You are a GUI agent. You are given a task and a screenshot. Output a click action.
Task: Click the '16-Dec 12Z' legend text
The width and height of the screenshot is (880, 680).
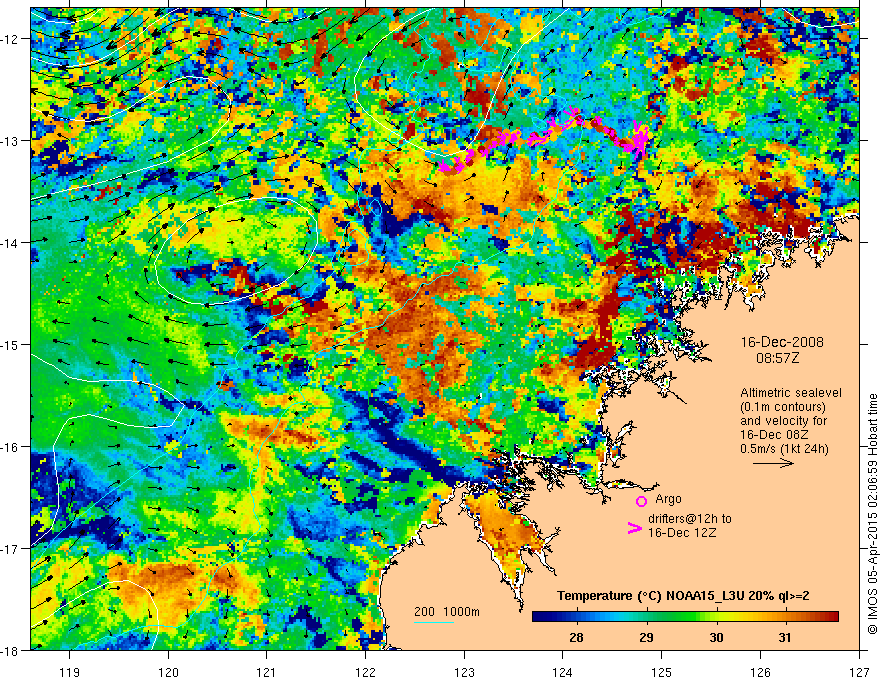click(x=682, y=533)
